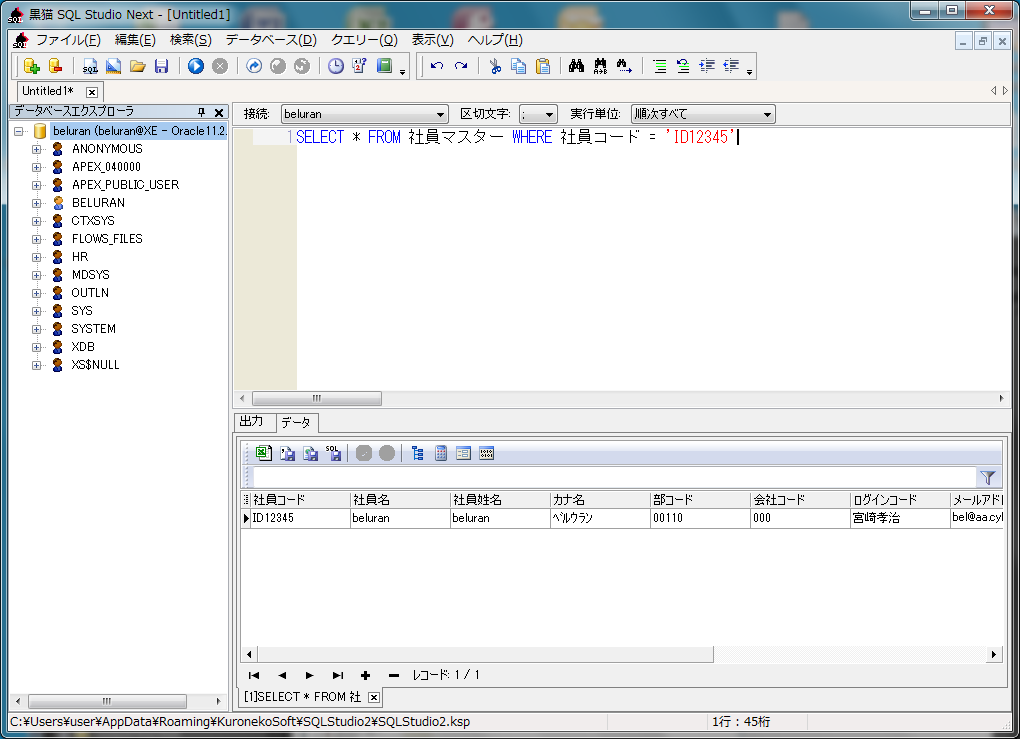
Task: Save the file with the floppy disk icon in the main toolbar
Action: [161, 66]
